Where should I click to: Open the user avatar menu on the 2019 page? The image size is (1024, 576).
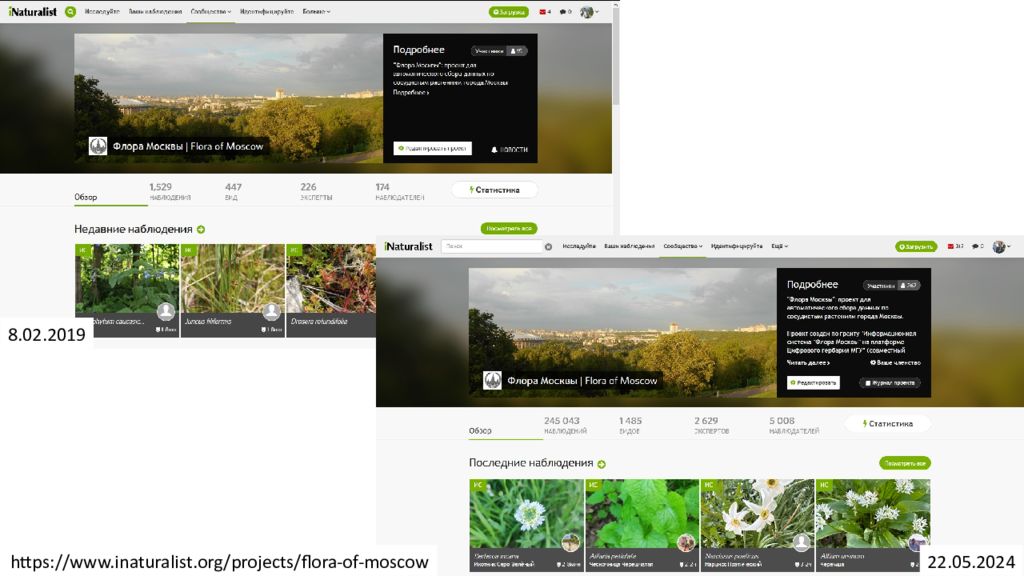click(589, 12)
